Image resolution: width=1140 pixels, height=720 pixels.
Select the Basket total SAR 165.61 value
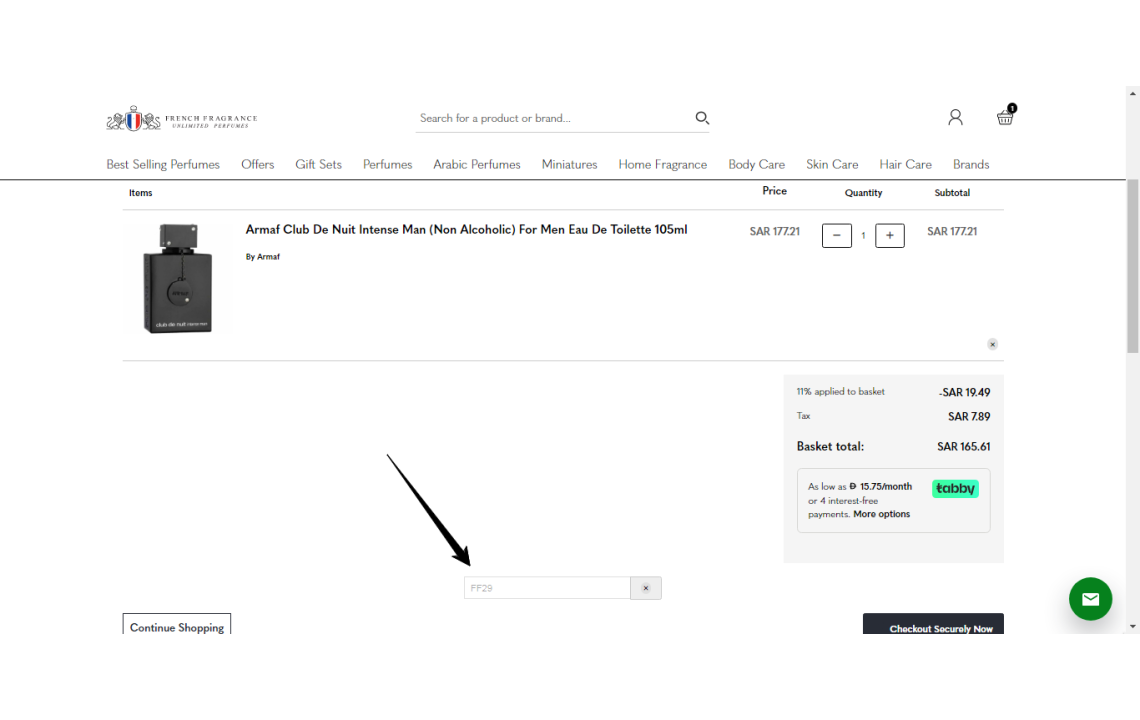[x=963, y=447]
